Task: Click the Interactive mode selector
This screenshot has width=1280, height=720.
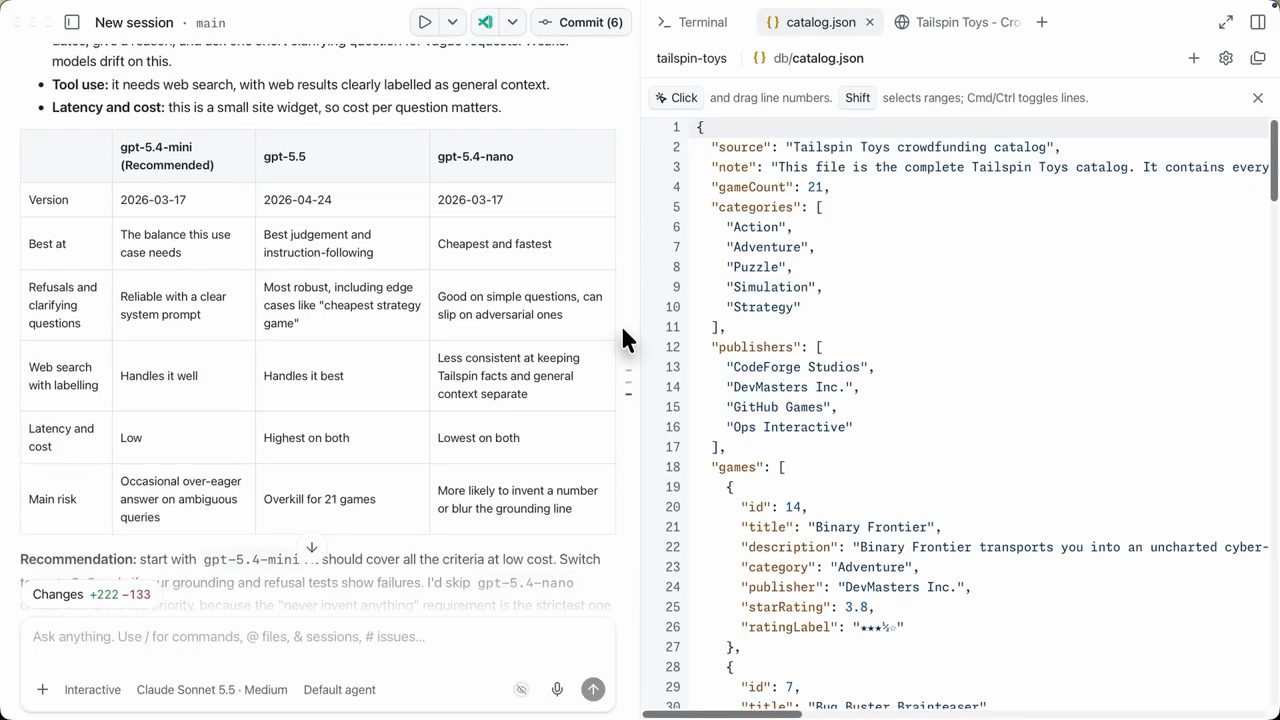Action: 92,689
